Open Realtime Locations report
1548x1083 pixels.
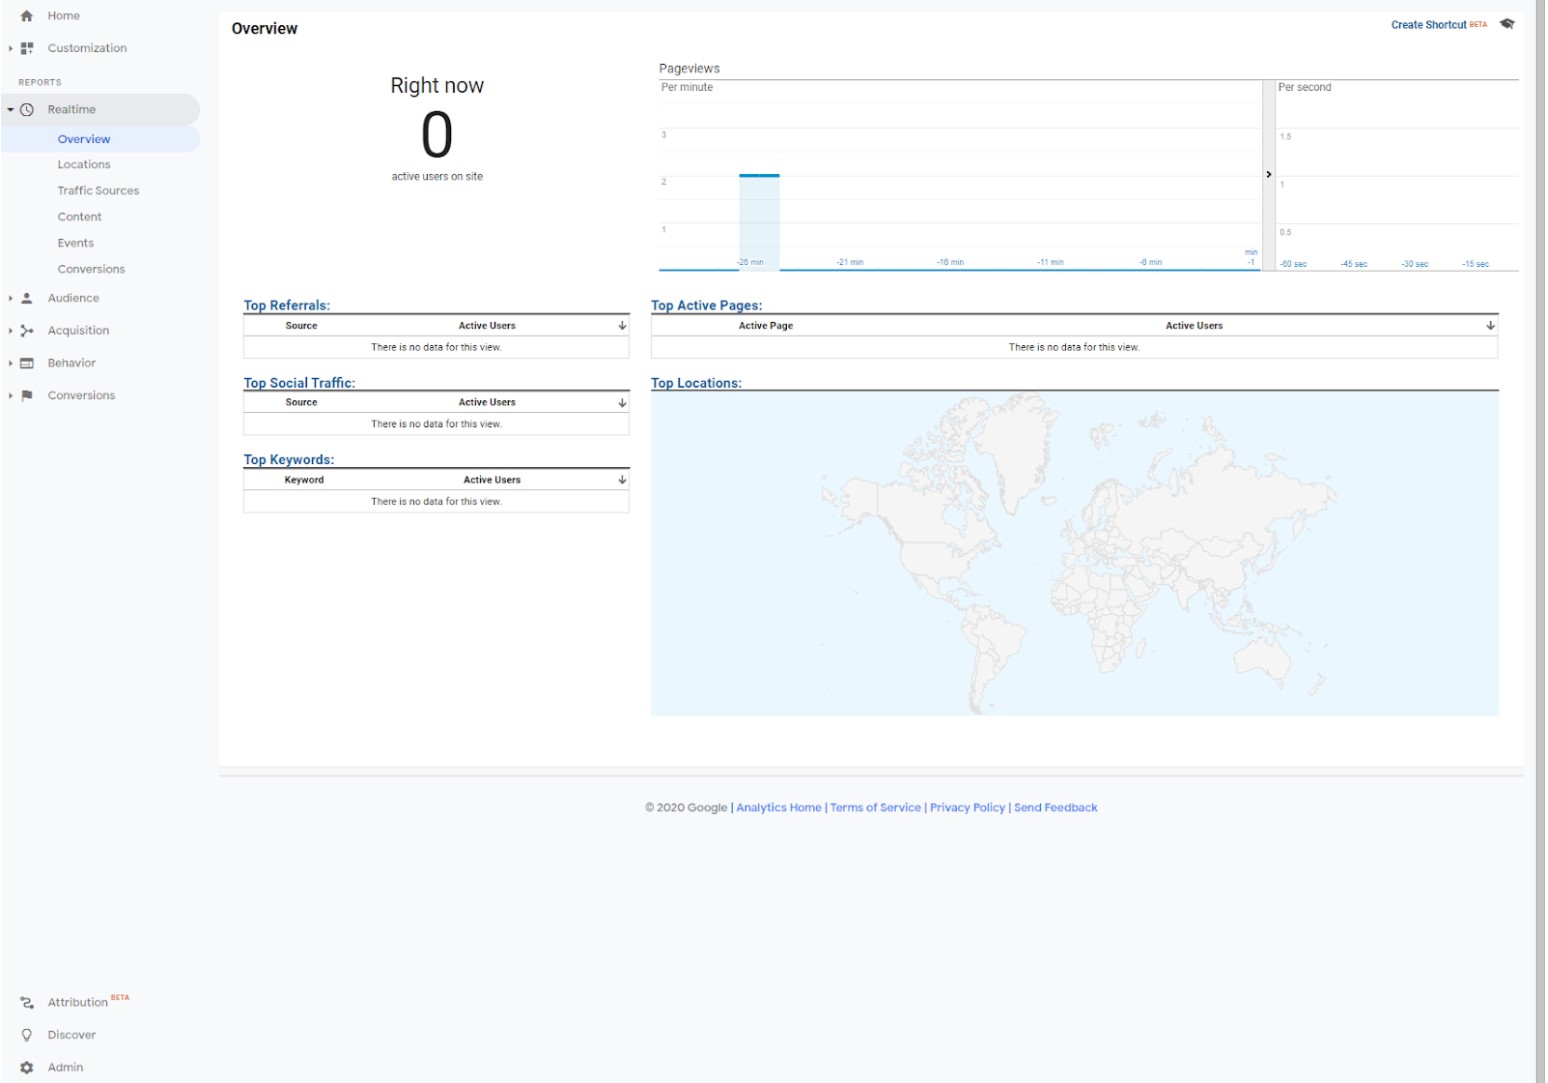[x=84, y=165]
